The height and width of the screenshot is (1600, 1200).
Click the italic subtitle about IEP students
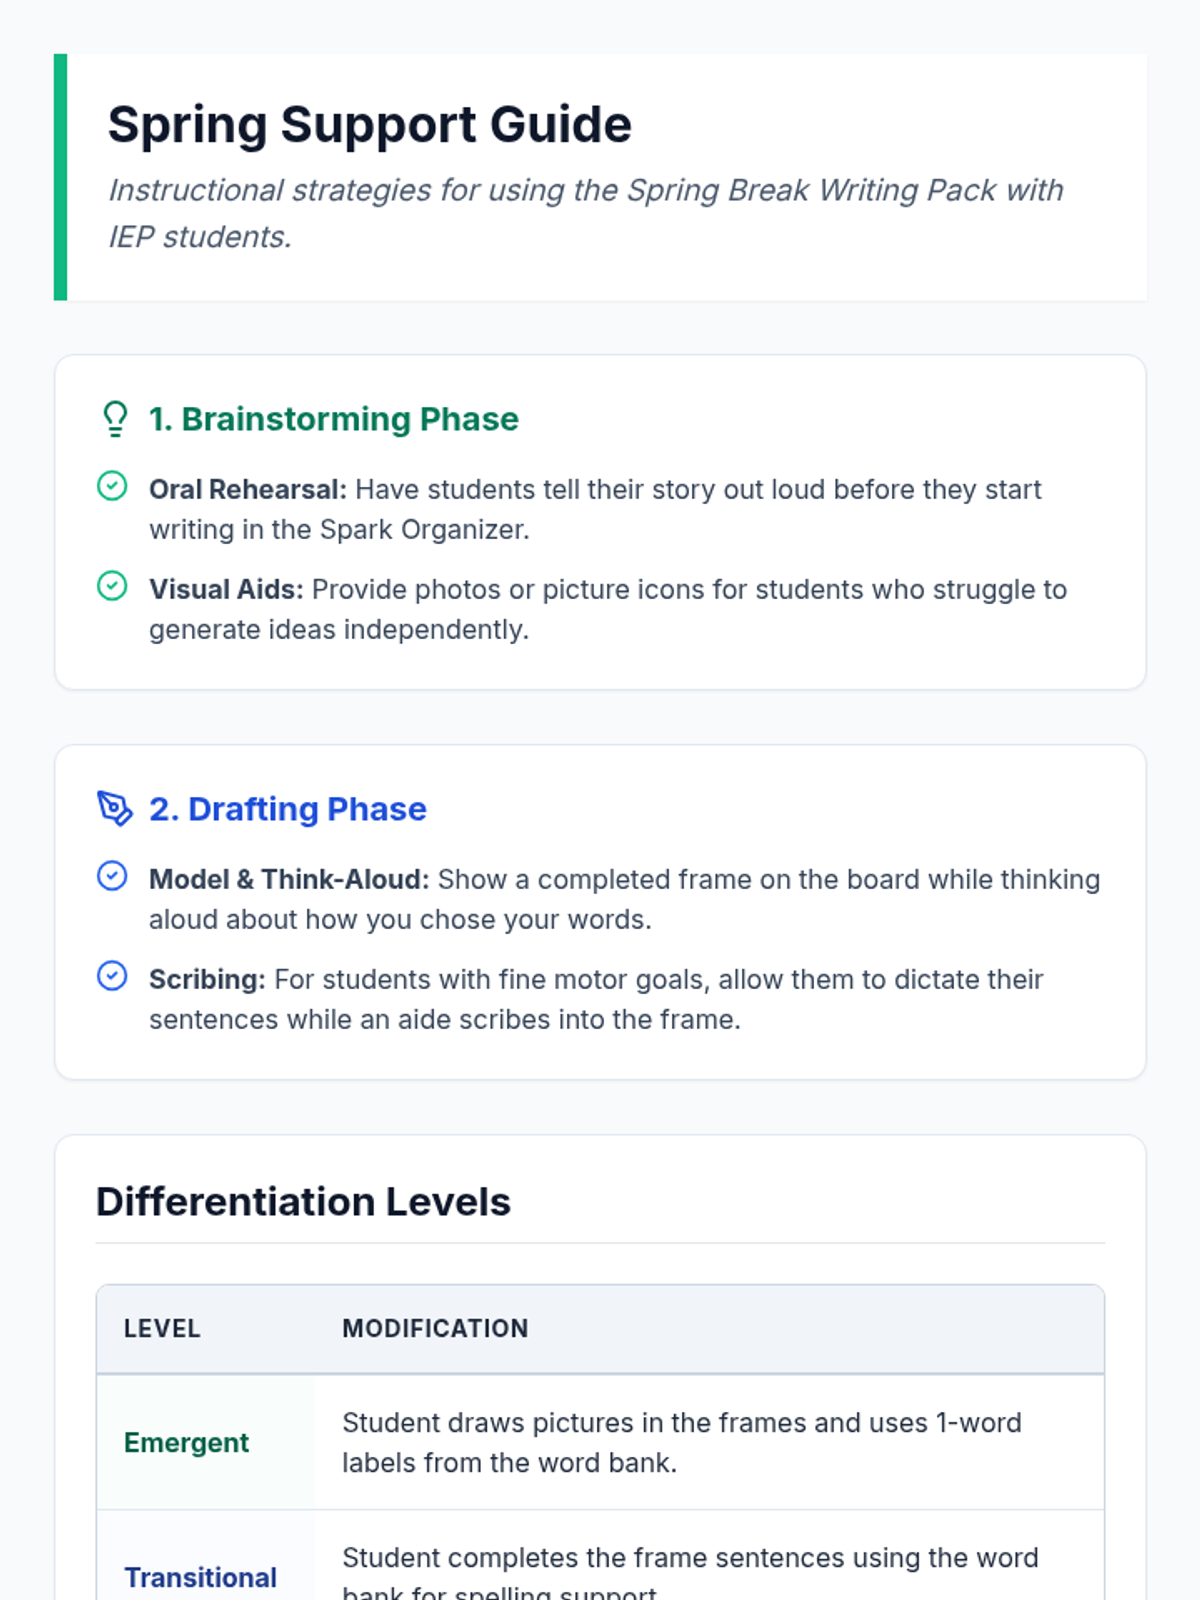click(585, 213)
